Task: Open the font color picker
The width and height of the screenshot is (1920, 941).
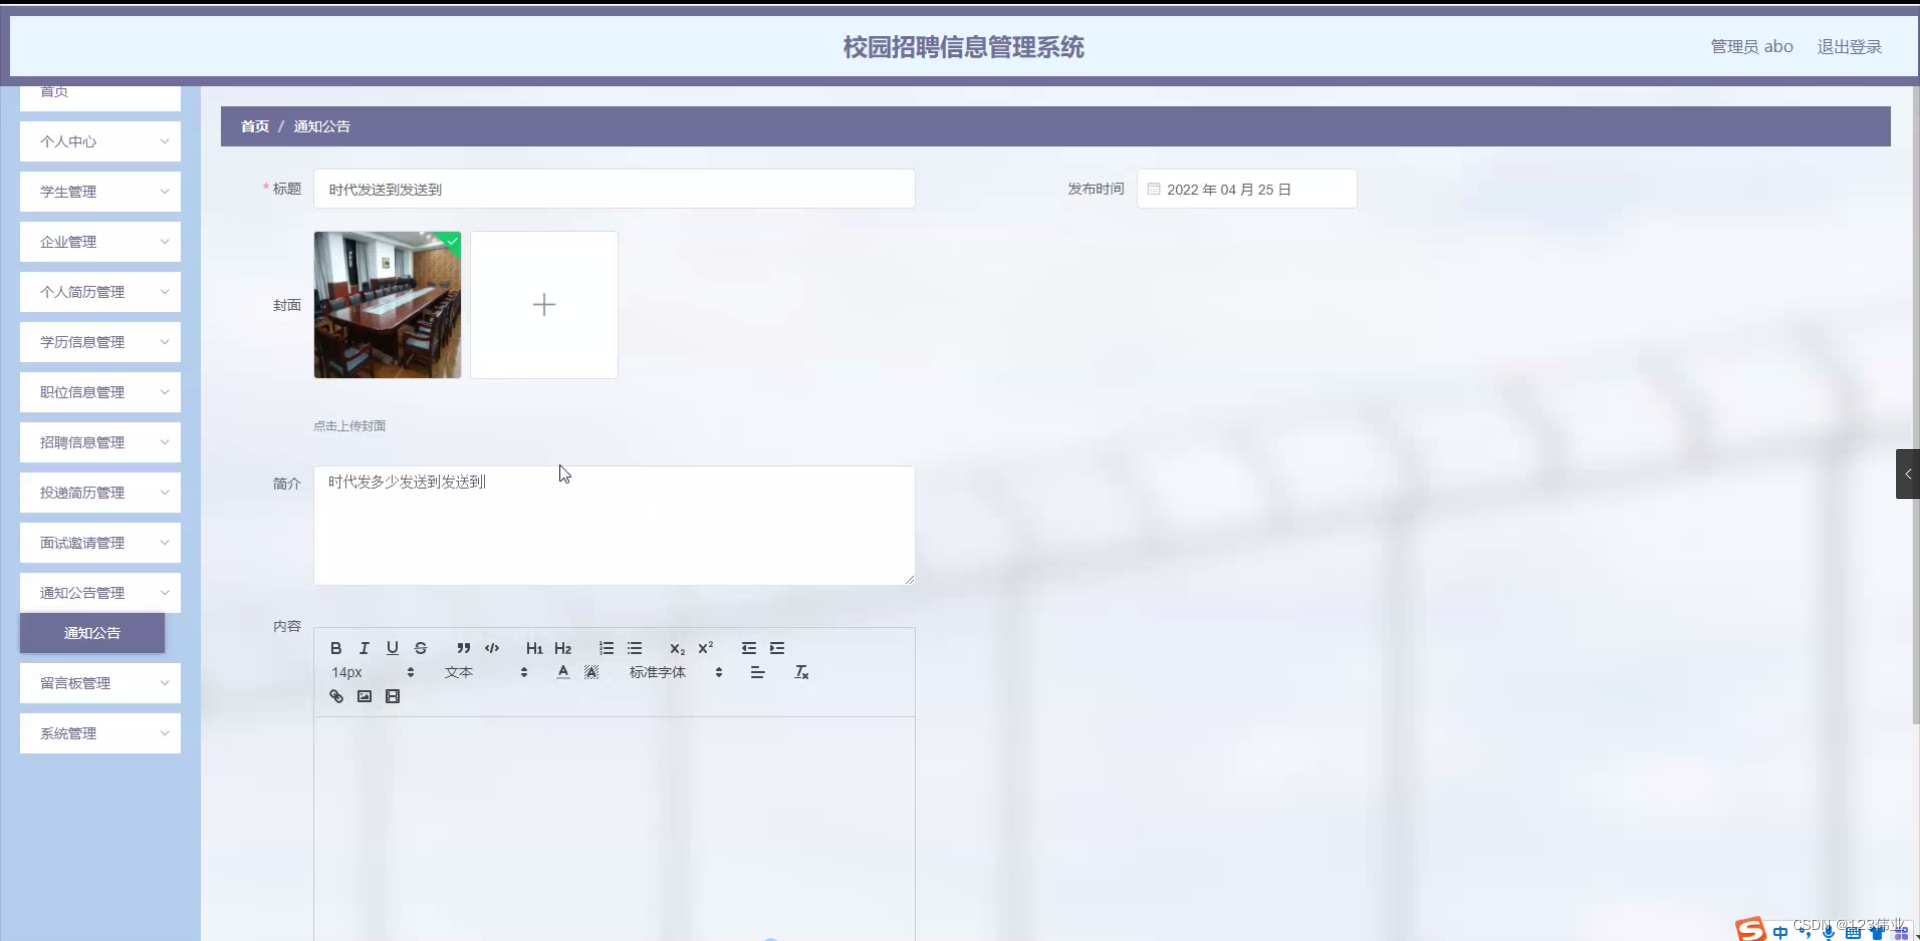Action: pyautogui.click(x=562, y=672)
